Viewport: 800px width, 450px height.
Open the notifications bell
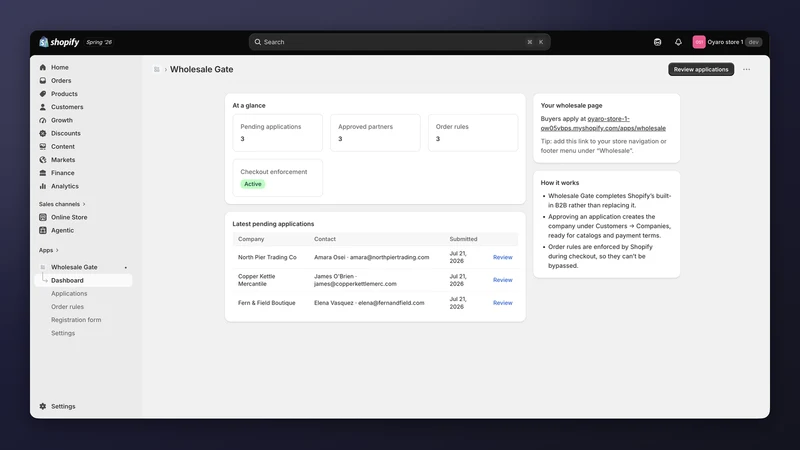pos(678,42)
